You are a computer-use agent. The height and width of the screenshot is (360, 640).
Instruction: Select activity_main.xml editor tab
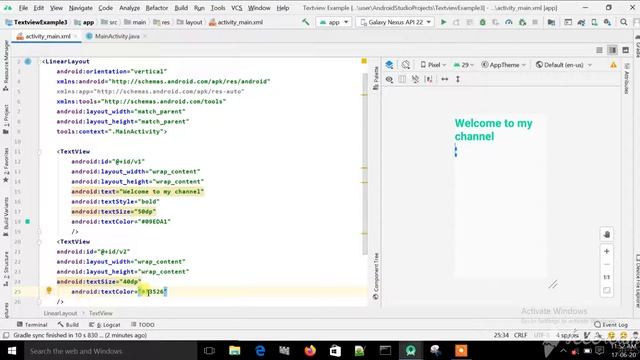(47, 36)
